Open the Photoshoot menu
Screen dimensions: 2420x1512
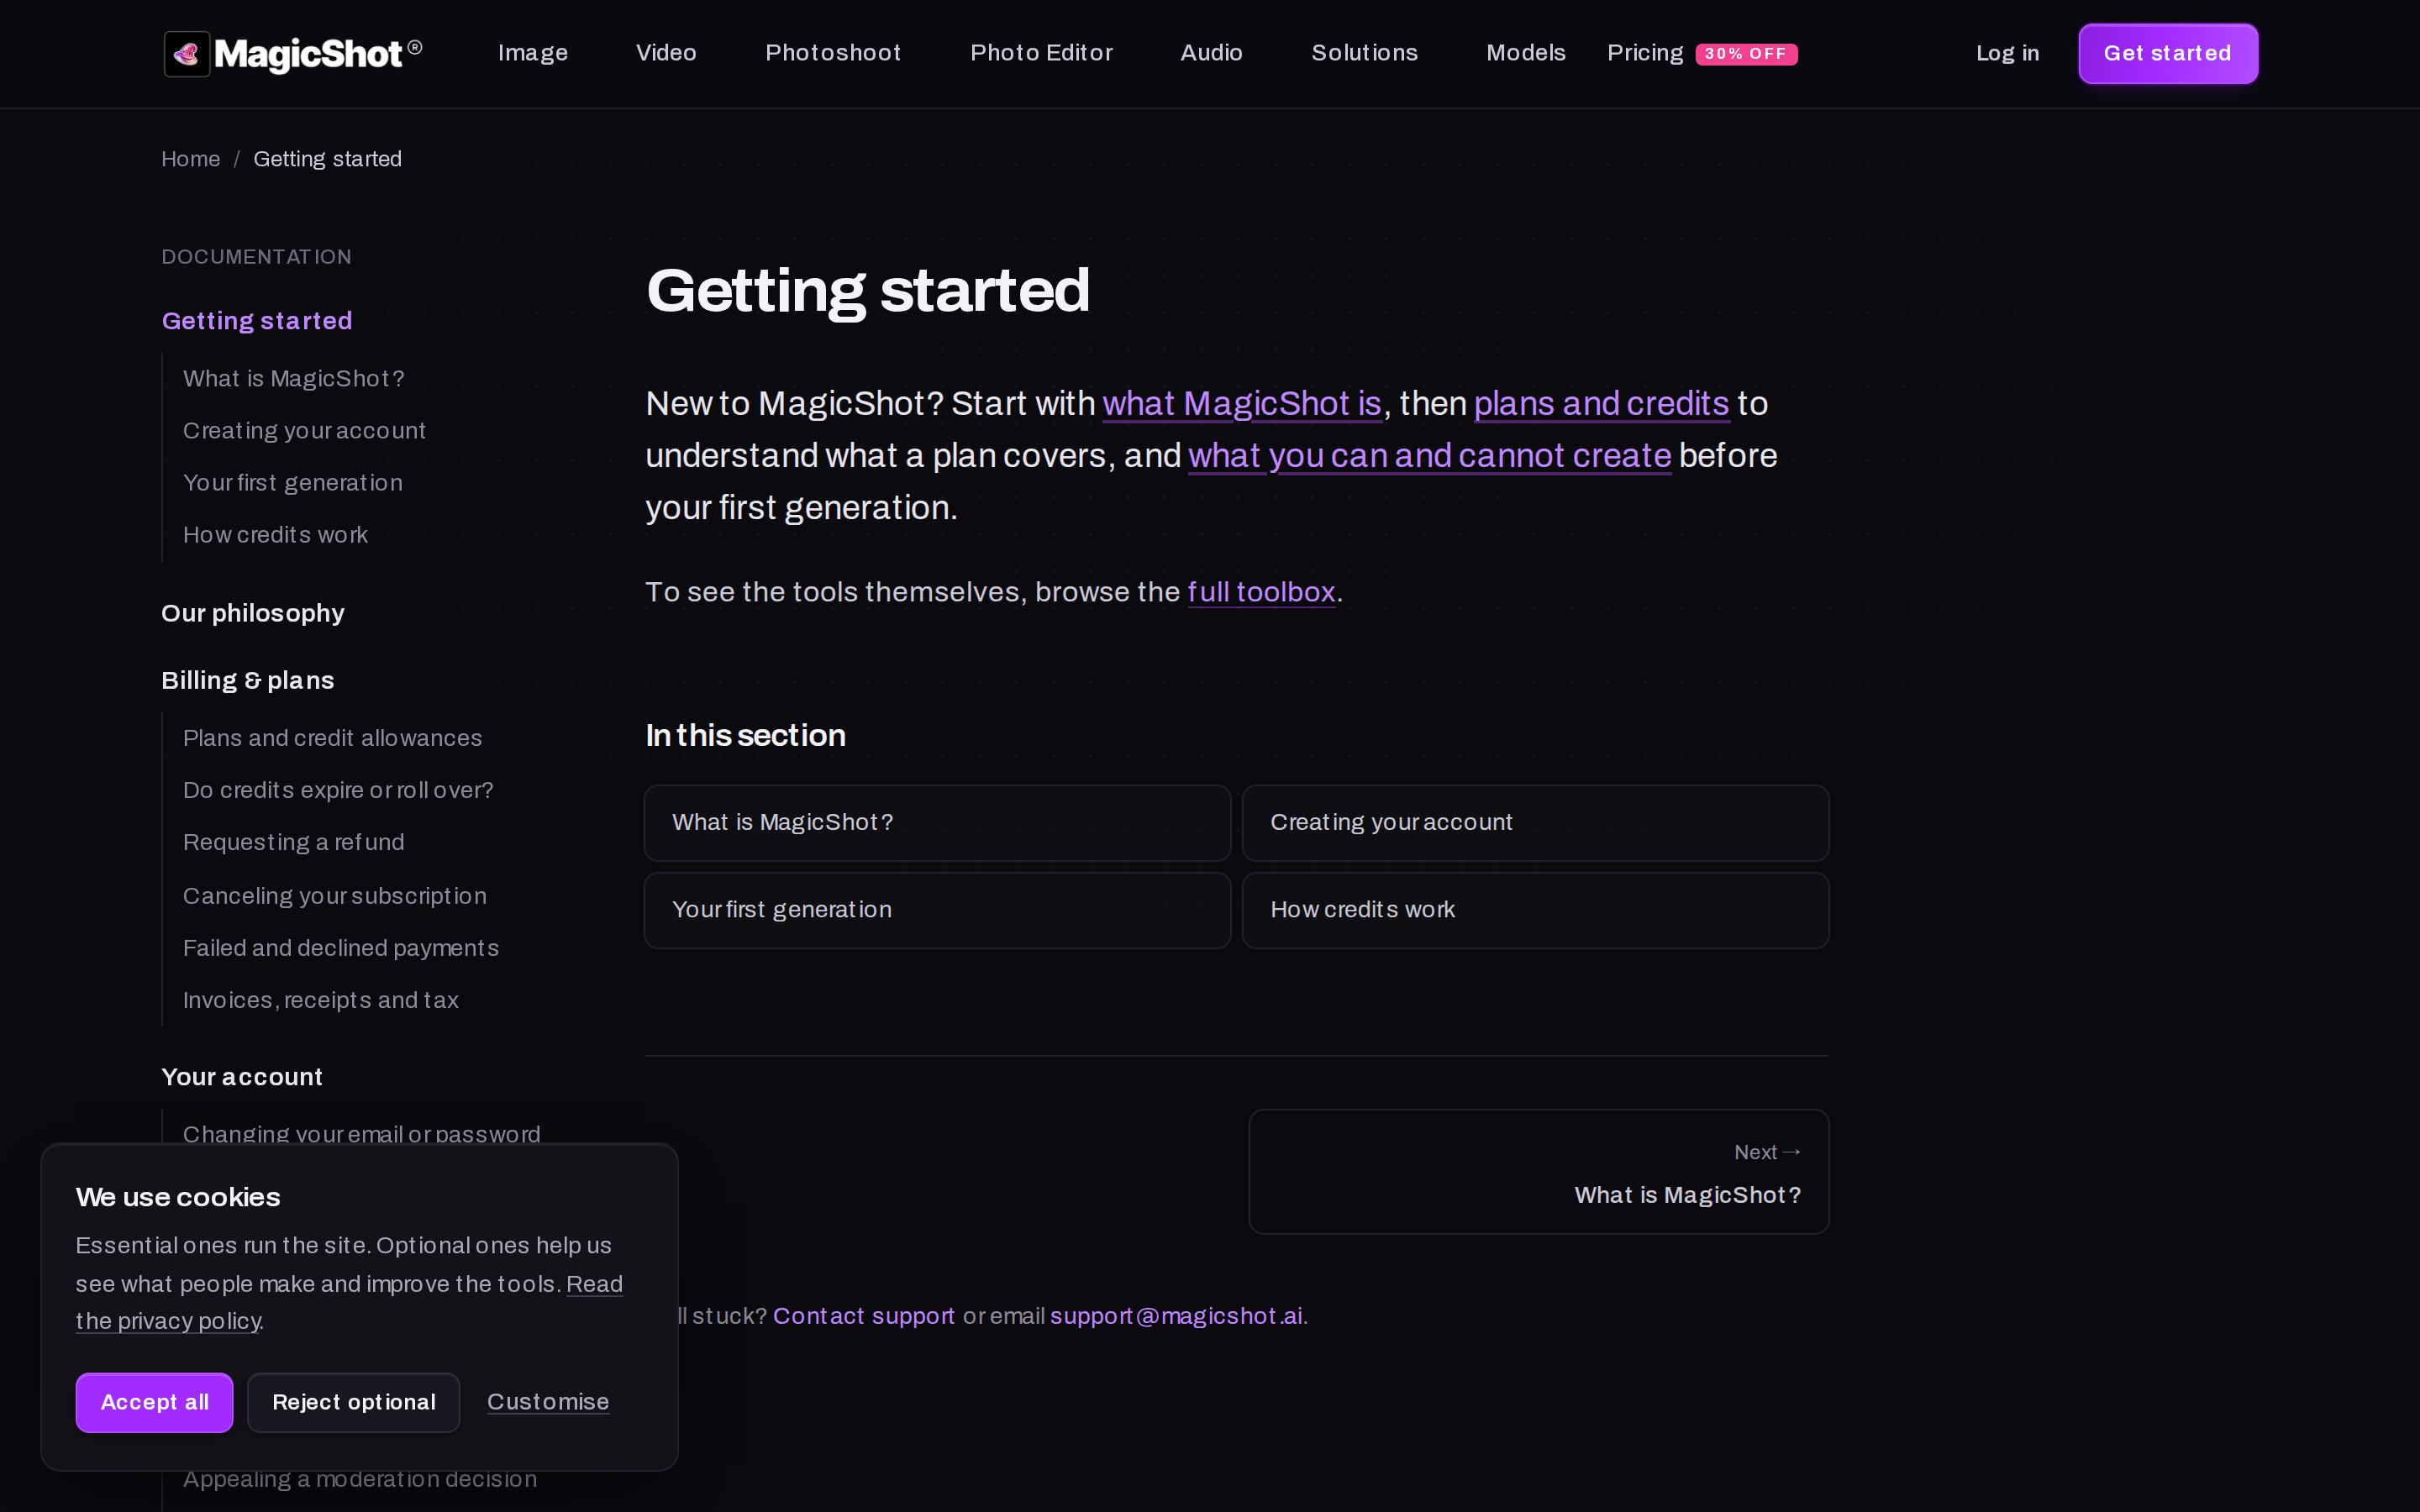833,53
